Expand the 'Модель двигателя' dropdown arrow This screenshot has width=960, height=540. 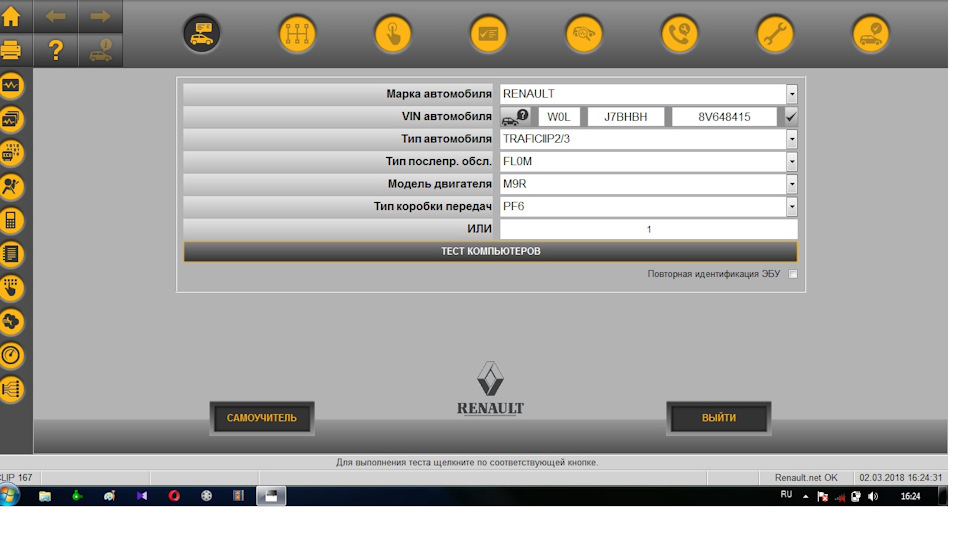coord(792,184)
